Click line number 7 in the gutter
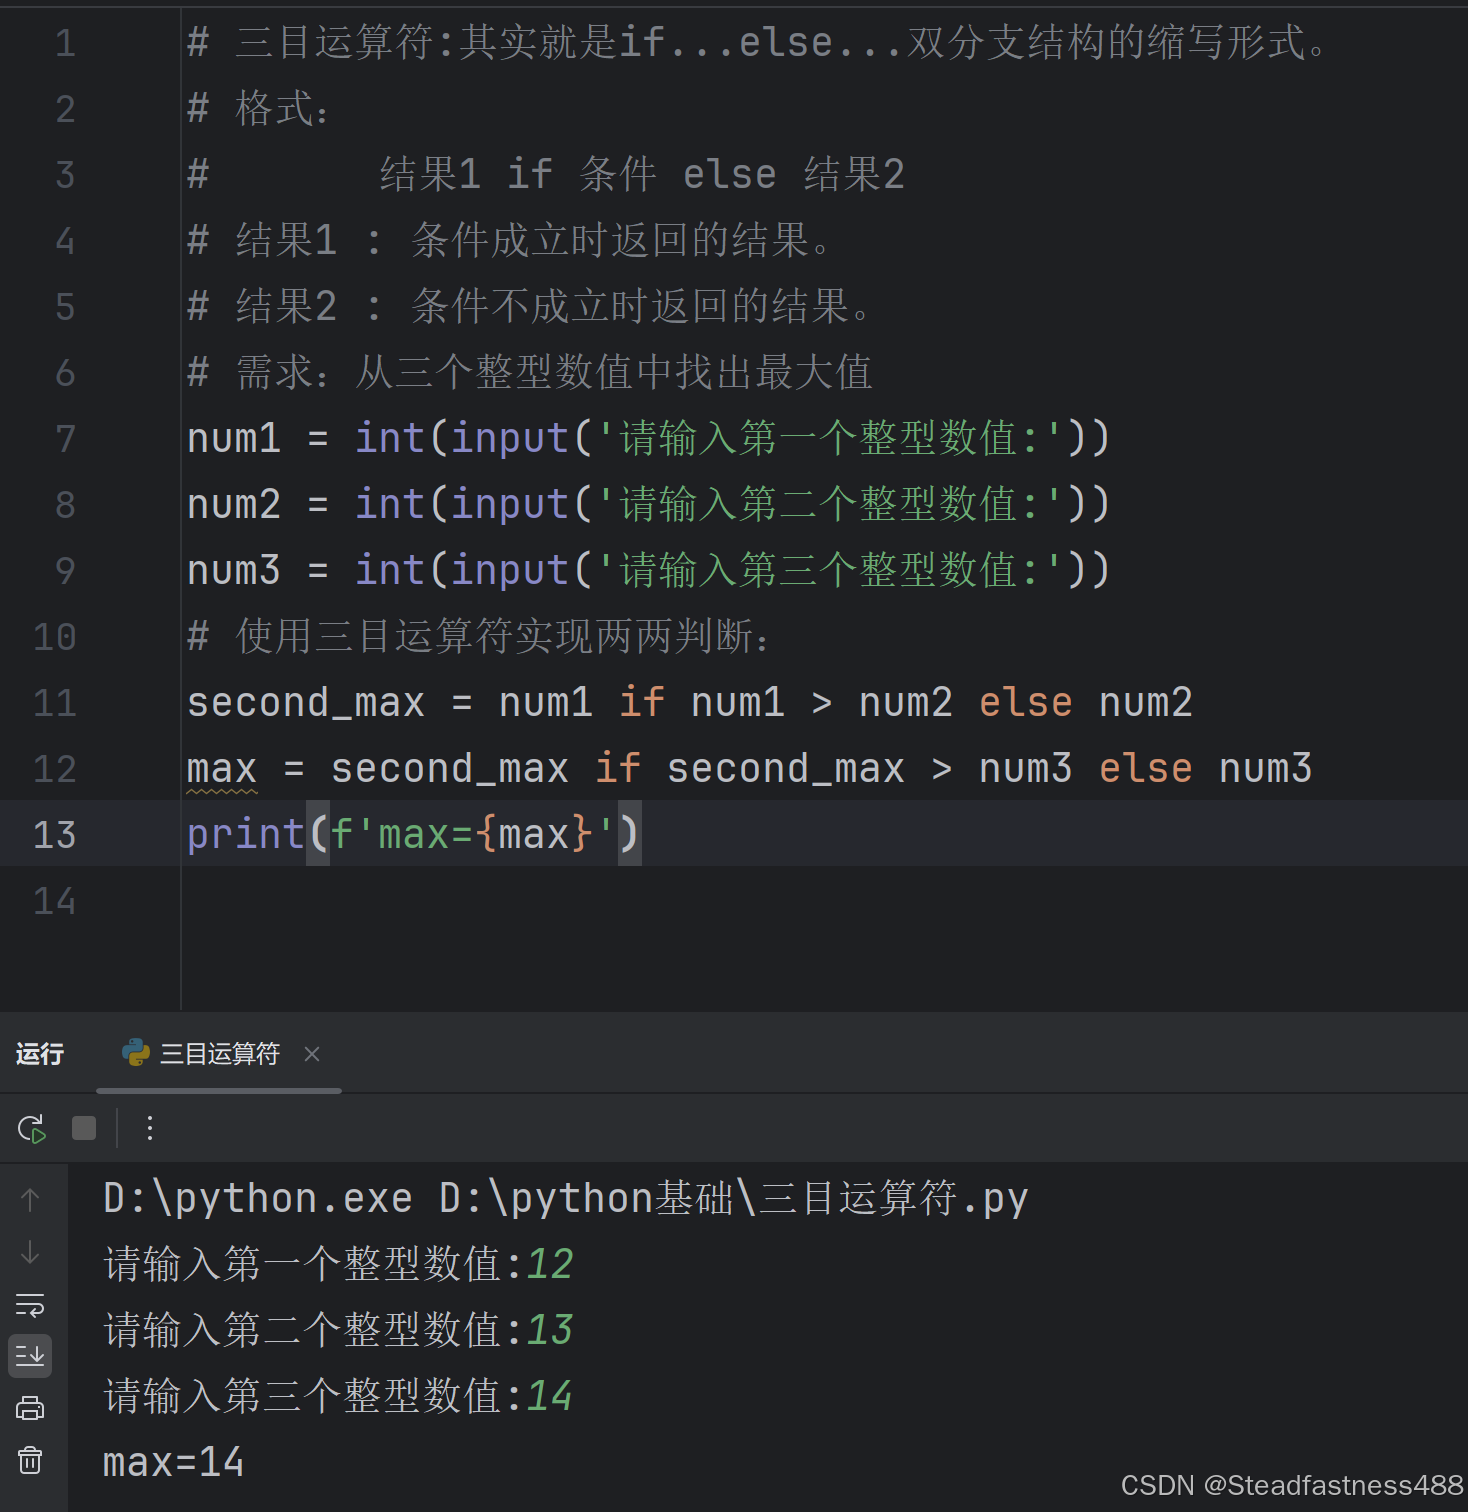Viewport: 1468px width, 1512px height. (65, 438)
